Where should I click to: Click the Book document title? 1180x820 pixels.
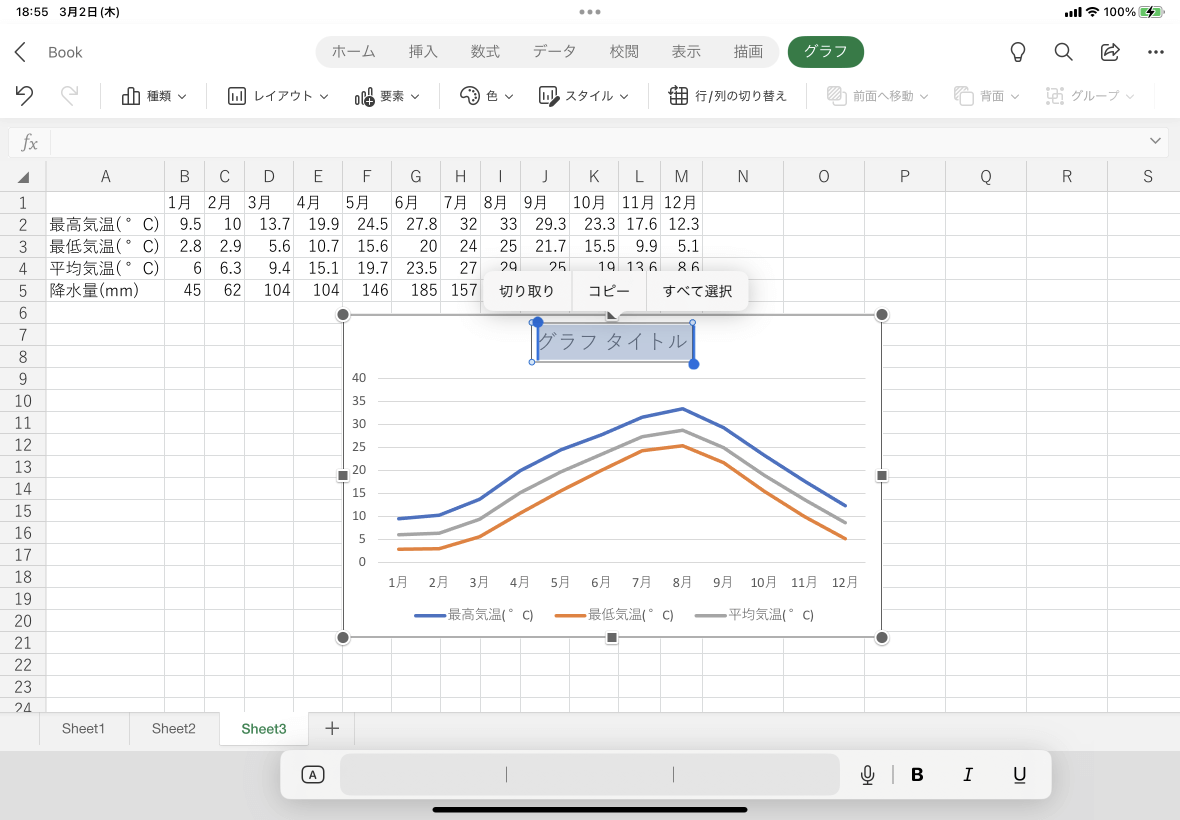[65, 52]
